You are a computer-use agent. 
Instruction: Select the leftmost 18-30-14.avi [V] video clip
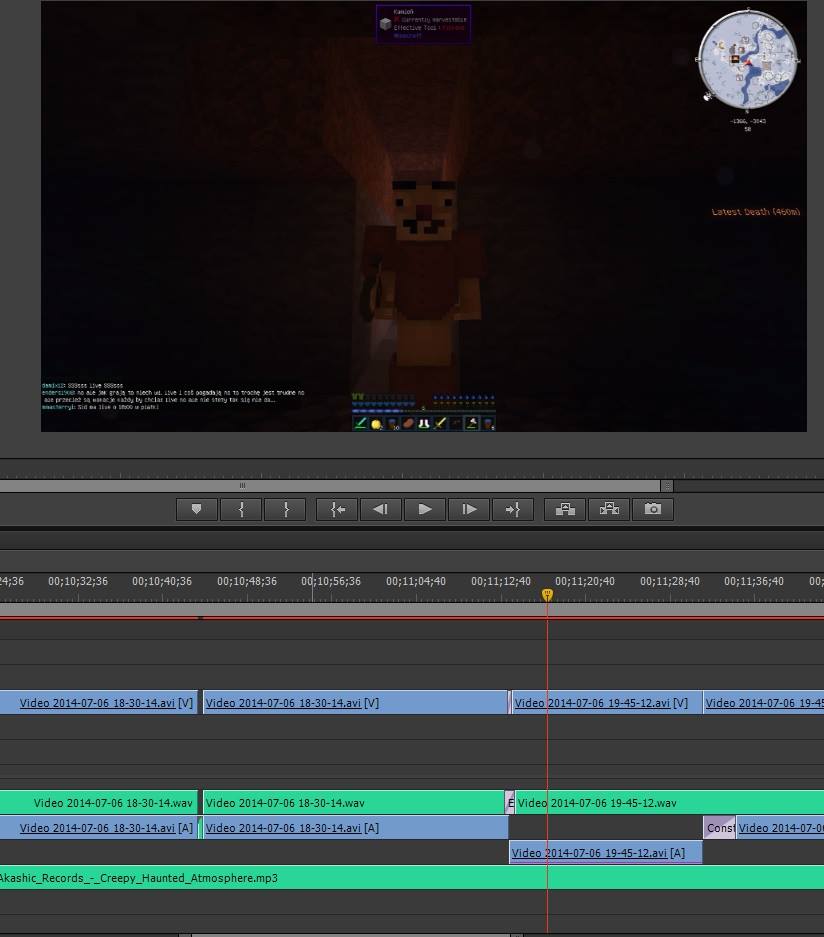click(99, 703)
